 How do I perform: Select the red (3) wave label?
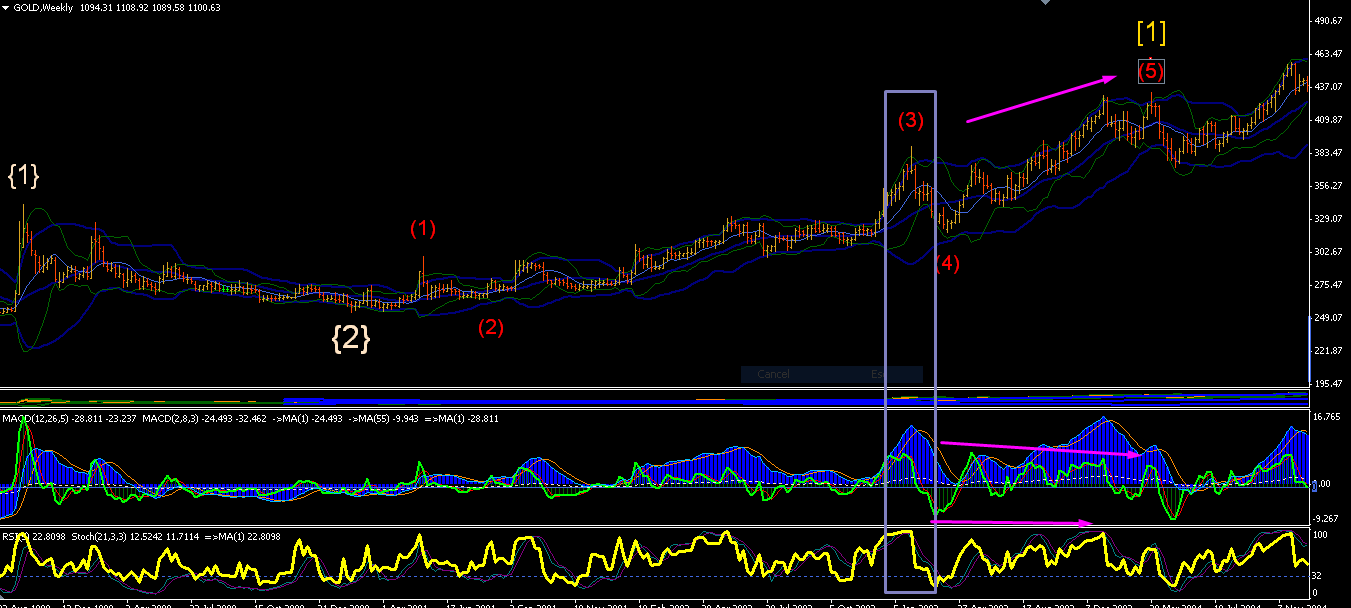[911, 120]
